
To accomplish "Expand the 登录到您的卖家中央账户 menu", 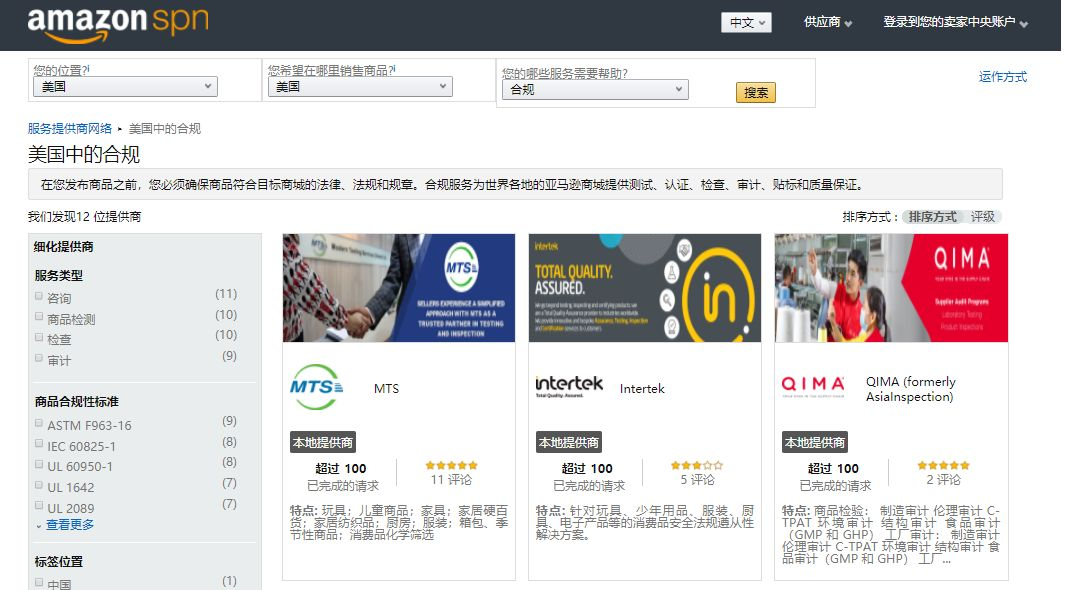I will 955,22.
